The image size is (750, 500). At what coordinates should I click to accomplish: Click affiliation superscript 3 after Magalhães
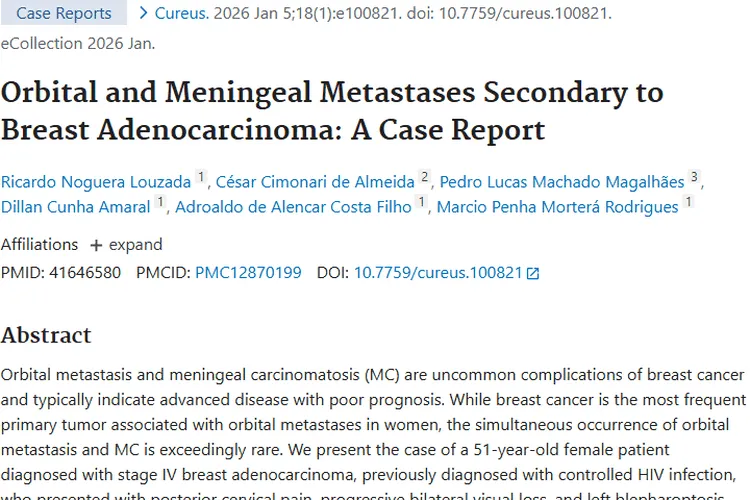point(694,177)
